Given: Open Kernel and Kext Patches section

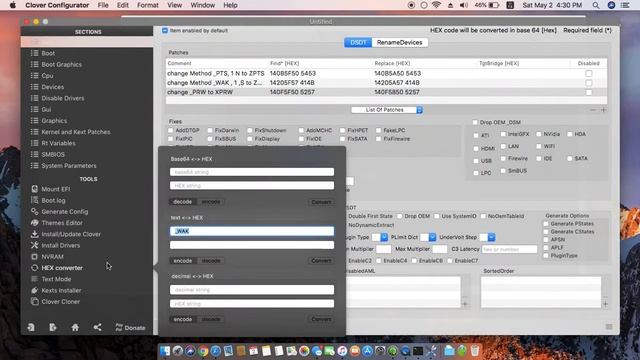Looking at the screenshot, I should 76,132.
